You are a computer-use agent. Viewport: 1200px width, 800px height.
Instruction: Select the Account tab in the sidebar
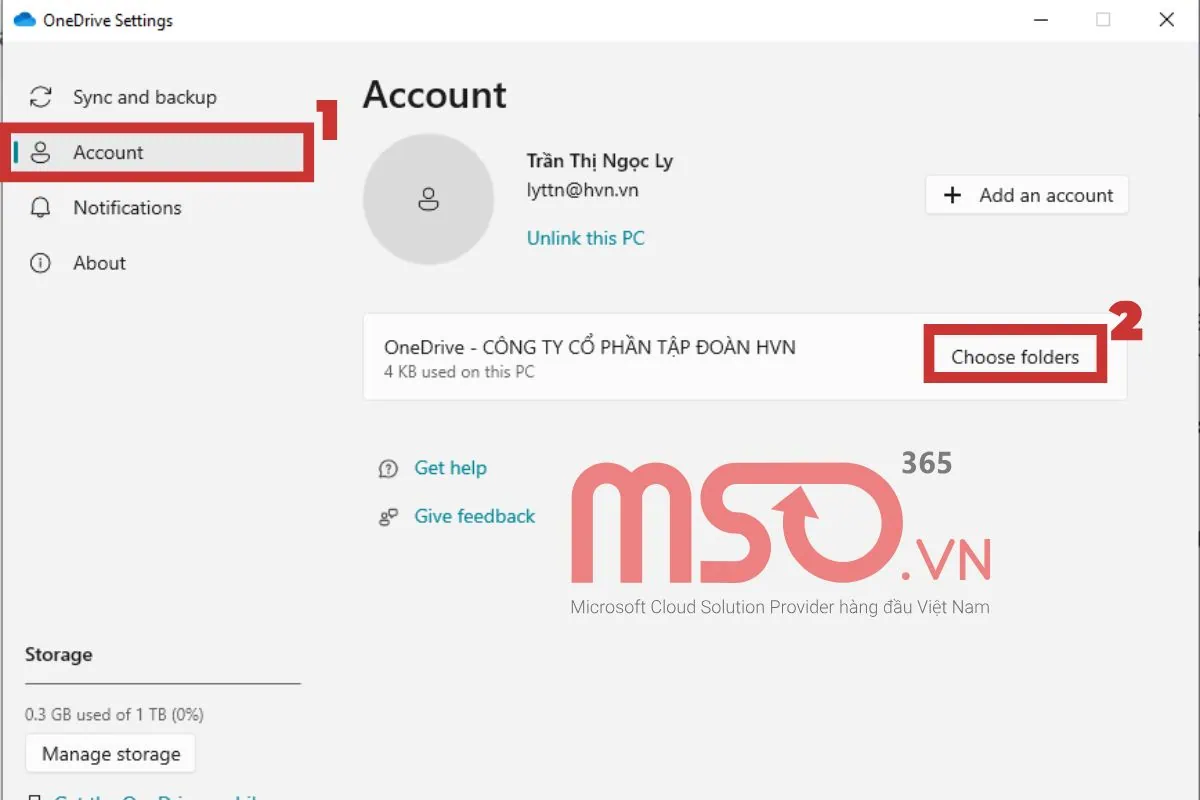coord(108,153)
